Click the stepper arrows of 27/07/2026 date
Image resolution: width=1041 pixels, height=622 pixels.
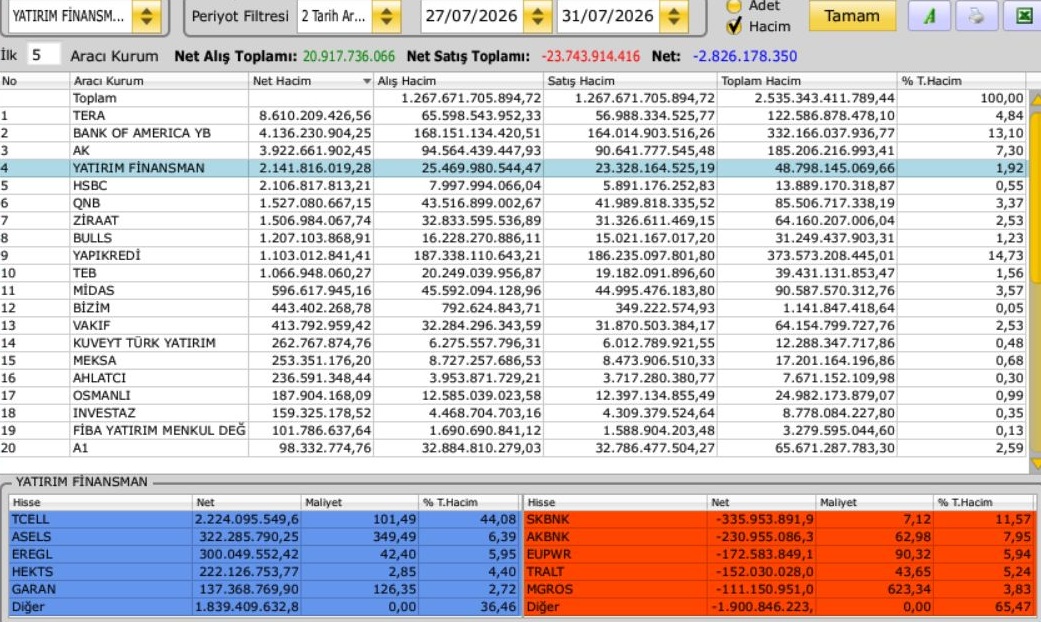538,16
